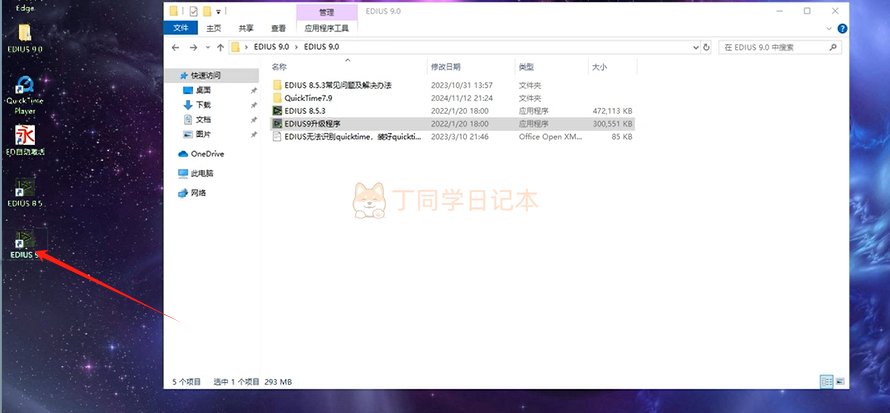Select the EDIUS 9.0 desktop folder
Screen dimensions: 890x413
point(24,34)
